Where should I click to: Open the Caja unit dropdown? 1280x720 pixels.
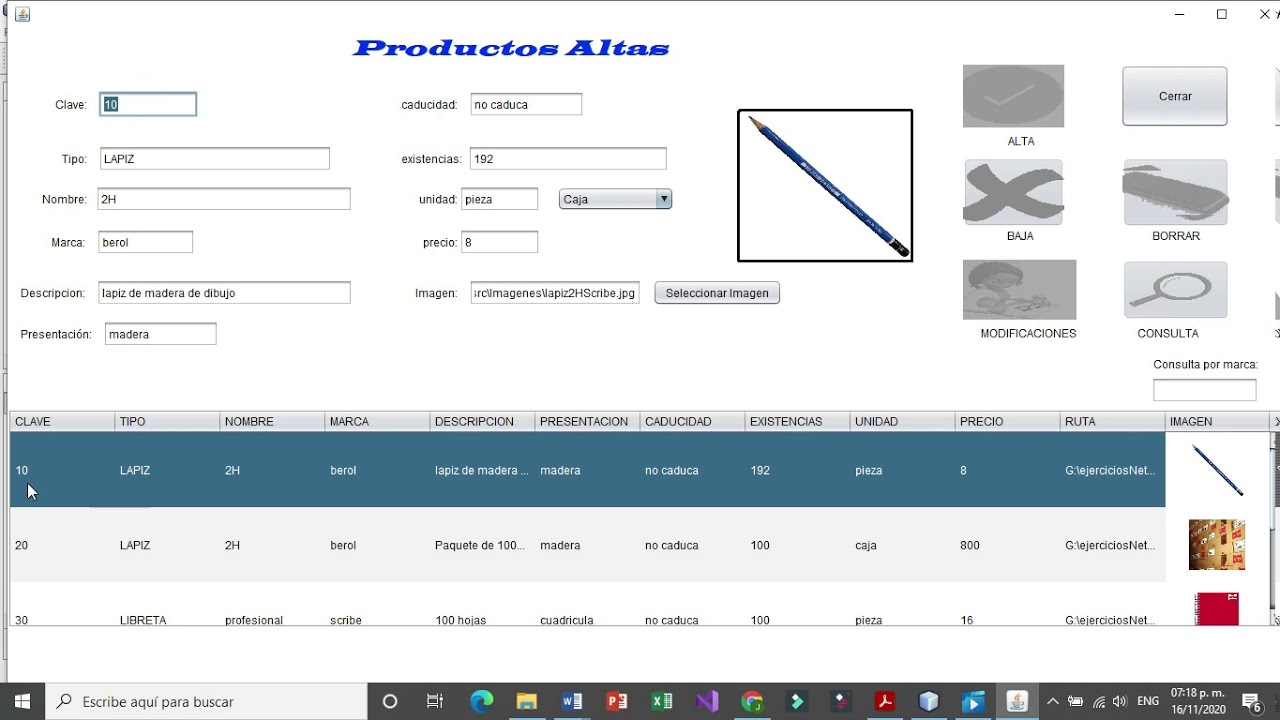click(x=615, y=199)
